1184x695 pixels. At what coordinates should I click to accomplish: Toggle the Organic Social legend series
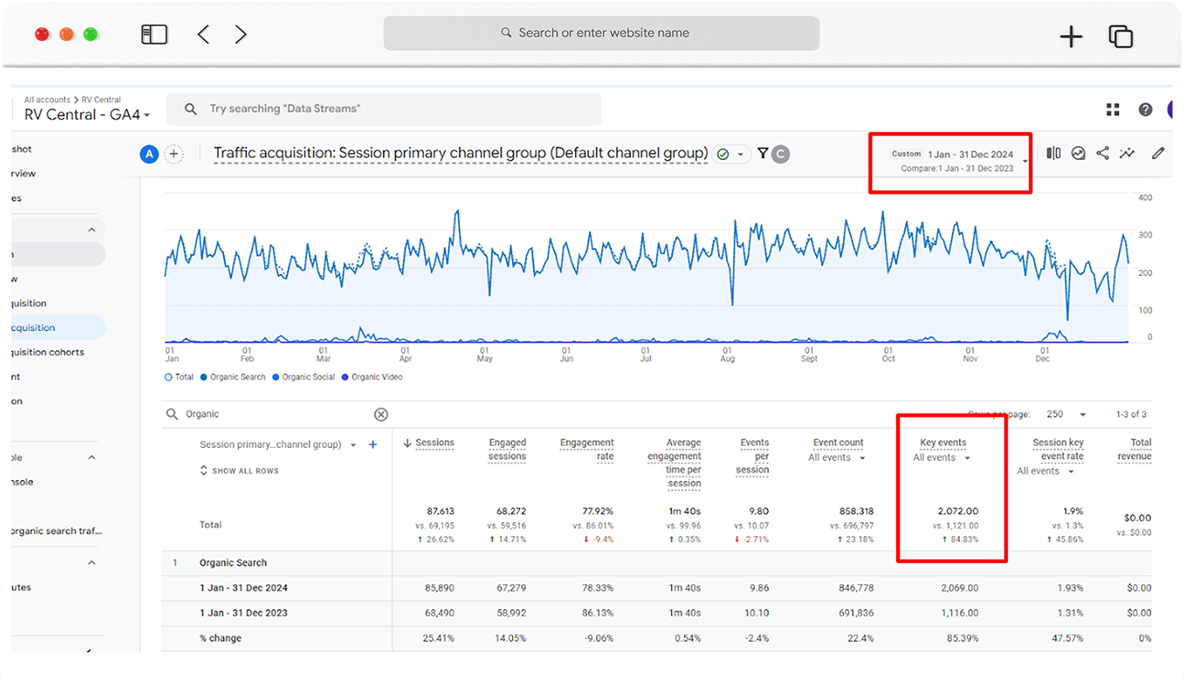[304, 377]
